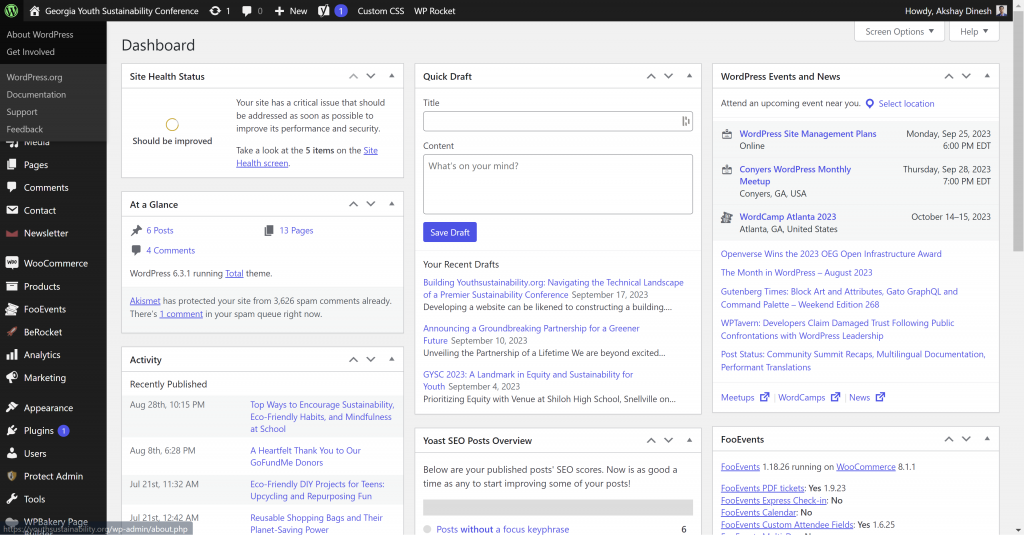The height and width of the screenshot is (535, 1024).
Task: Move the At a Glance panel down
Action: coord(370,204)
